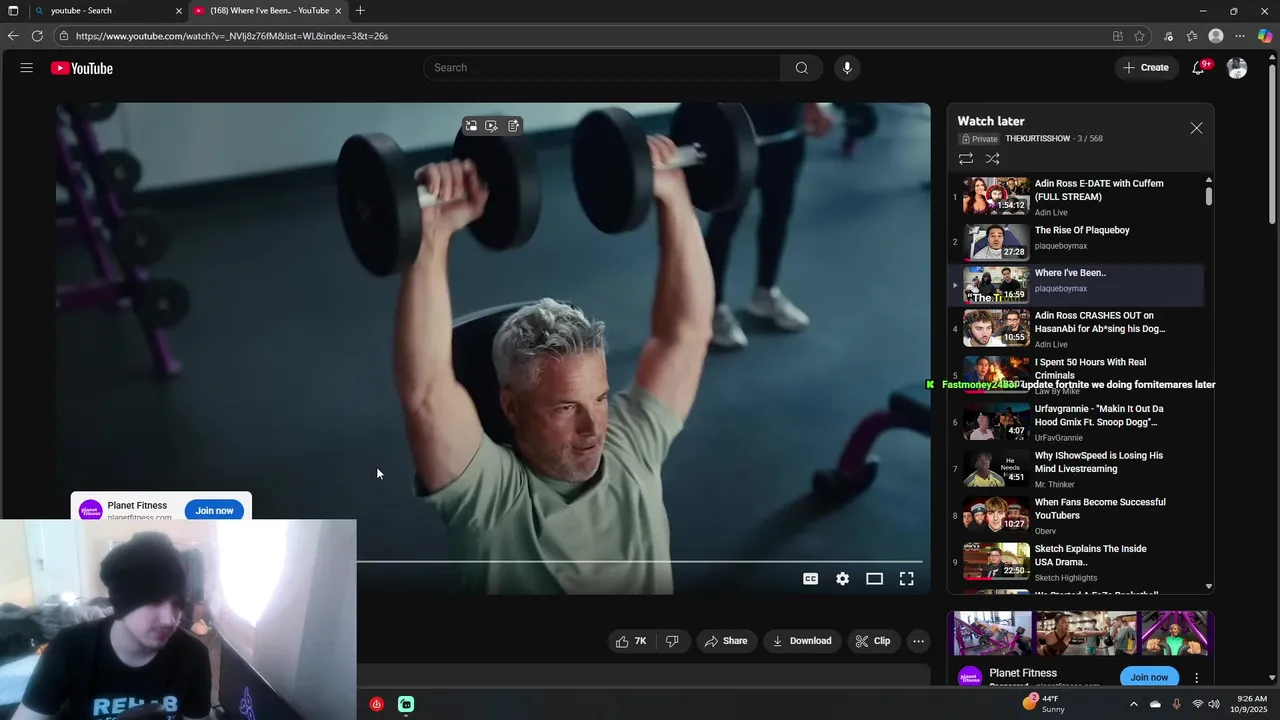This screenshot has width=1280, height=720.
Task: Click the middle overlay icon atop video
Action: click(x=491, y=126)
